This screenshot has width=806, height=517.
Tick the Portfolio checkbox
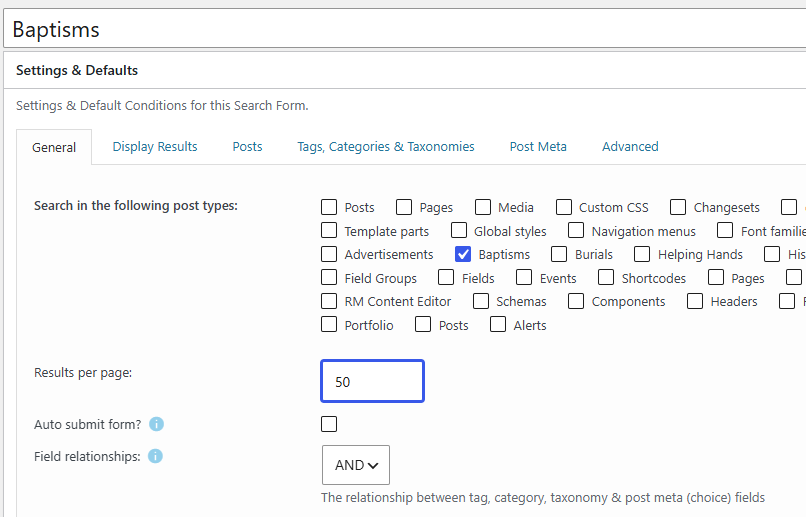(x=329, y=325)
